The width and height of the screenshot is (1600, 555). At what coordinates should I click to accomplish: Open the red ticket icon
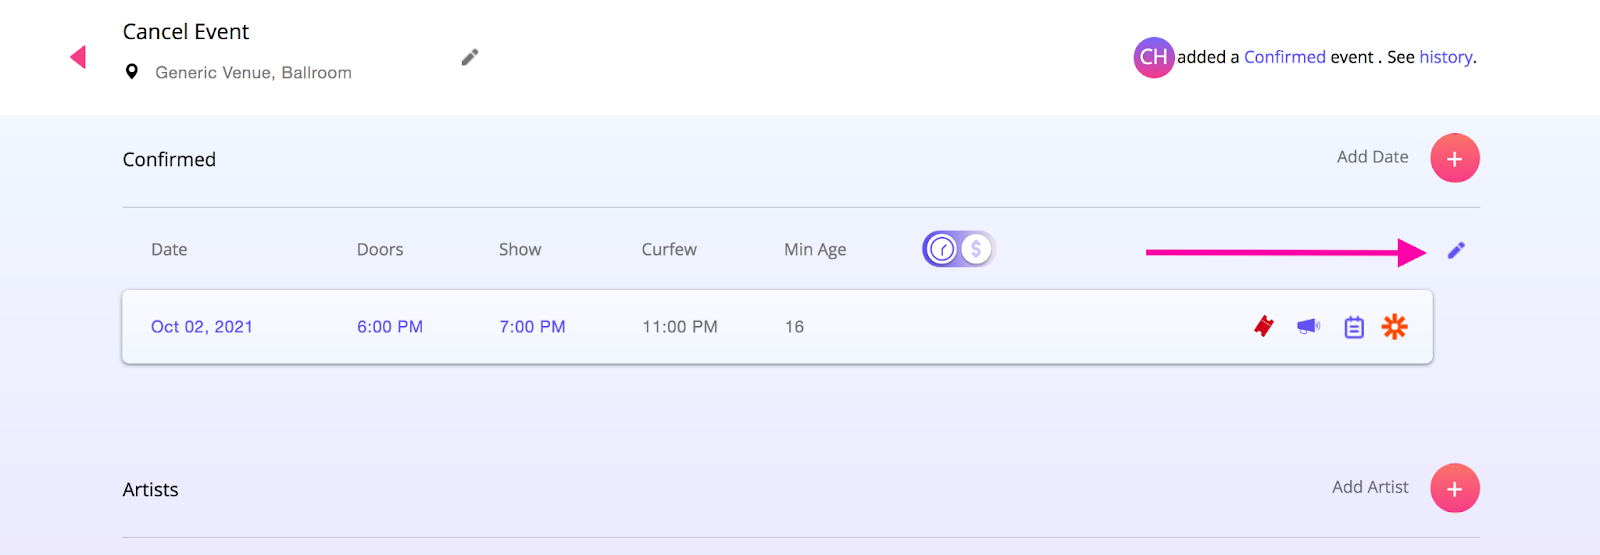click(1264, 326)
